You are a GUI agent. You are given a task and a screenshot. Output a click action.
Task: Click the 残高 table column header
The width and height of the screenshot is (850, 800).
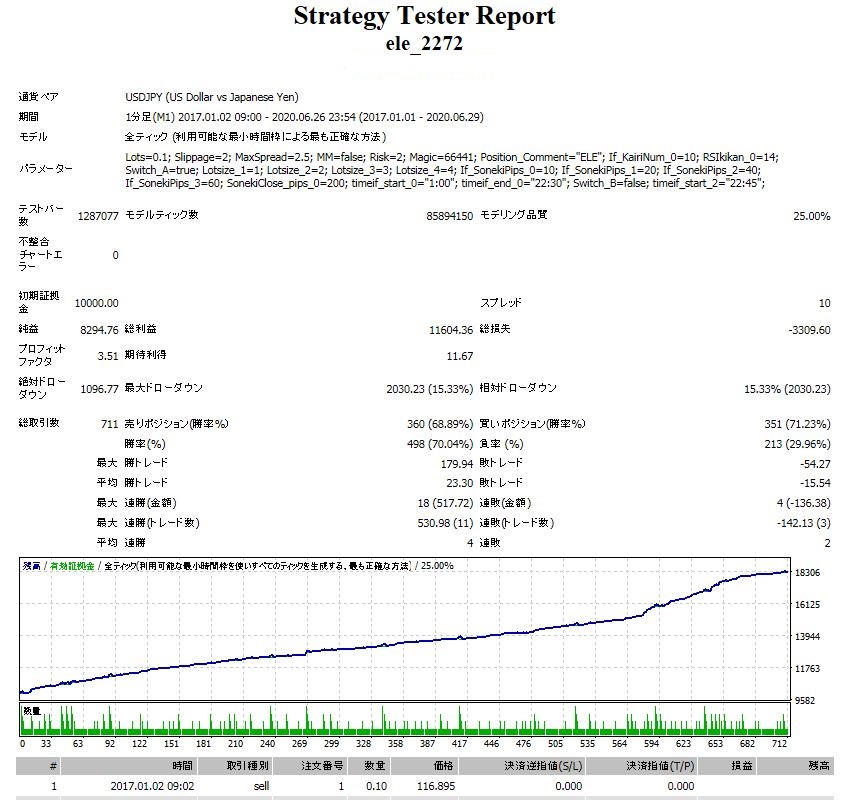pos(795,766)
